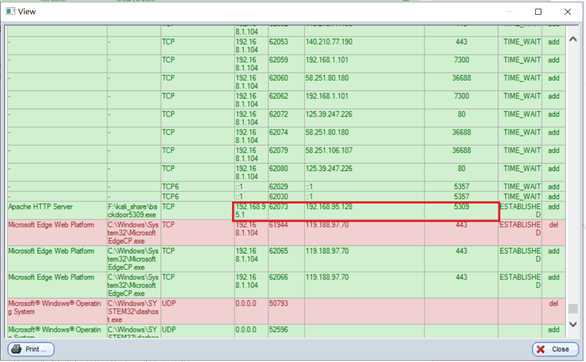Click the Close button label
Screen dimensions: 586x362
560,349
